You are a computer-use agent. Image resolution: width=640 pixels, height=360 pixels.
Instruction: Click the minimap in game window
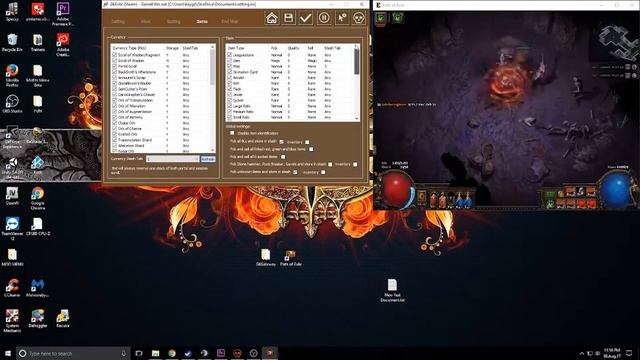[x=617, y=41]
